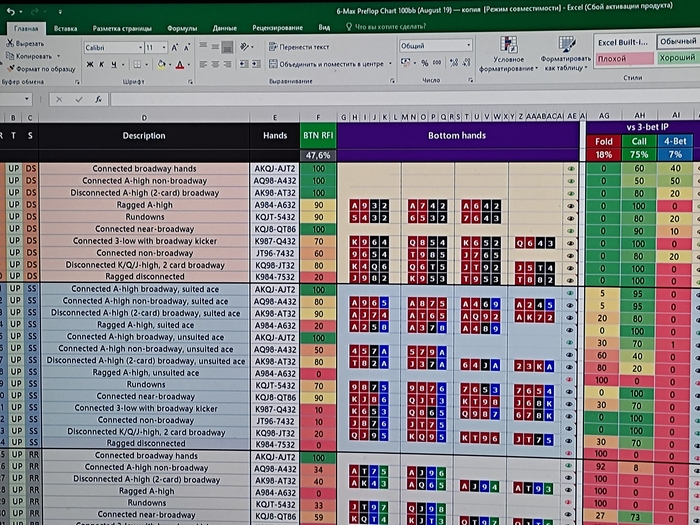Switch to the Вид tab
This screenshot has height=525, width=700.
(x=324, y=27)
